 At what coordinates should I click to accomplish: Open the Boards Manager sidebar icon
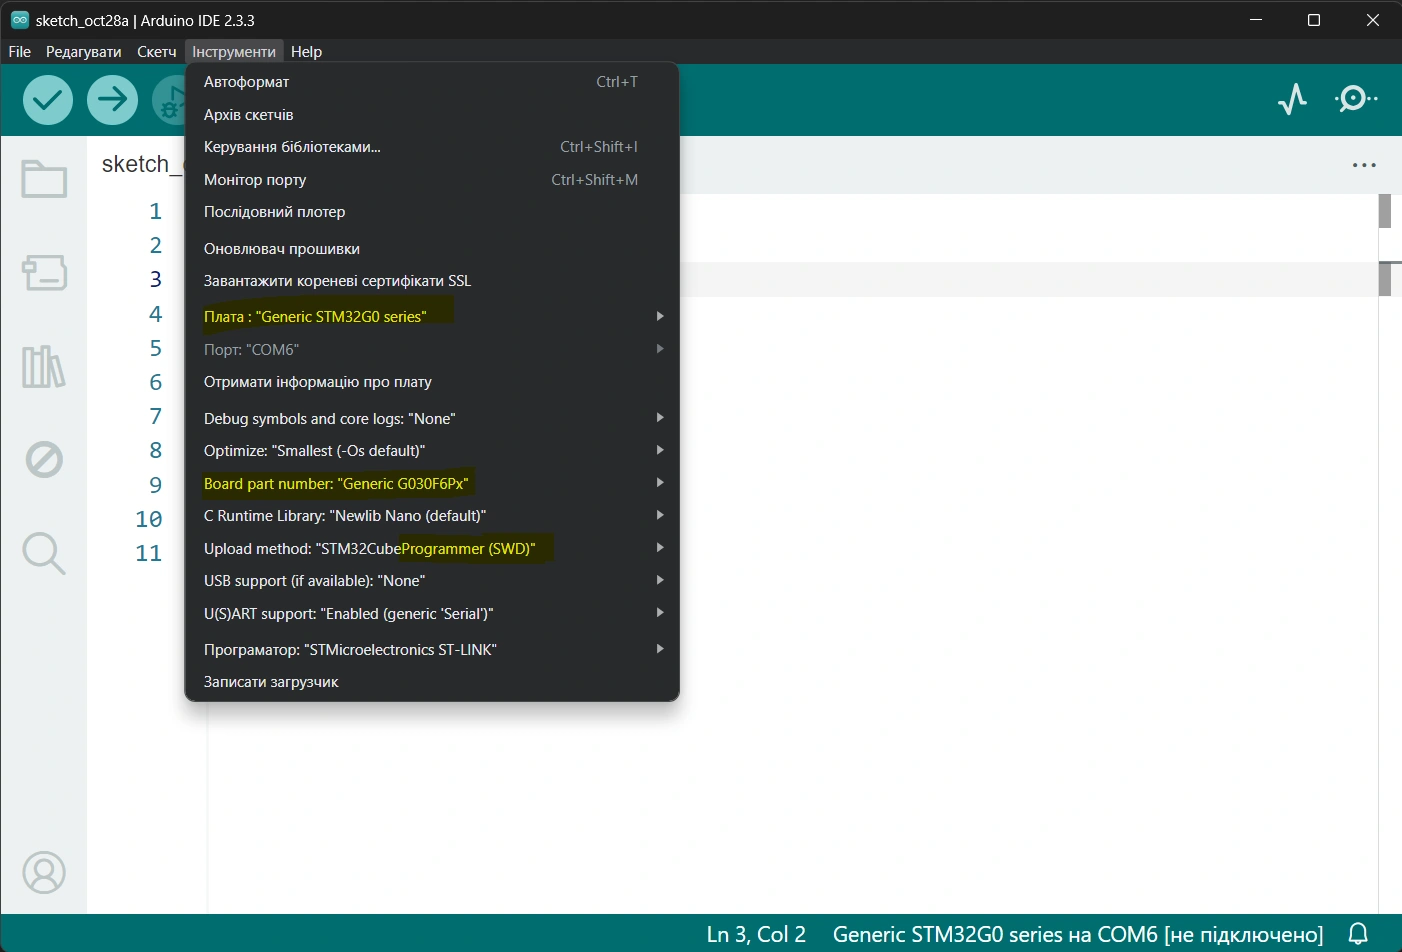[44, 271]
